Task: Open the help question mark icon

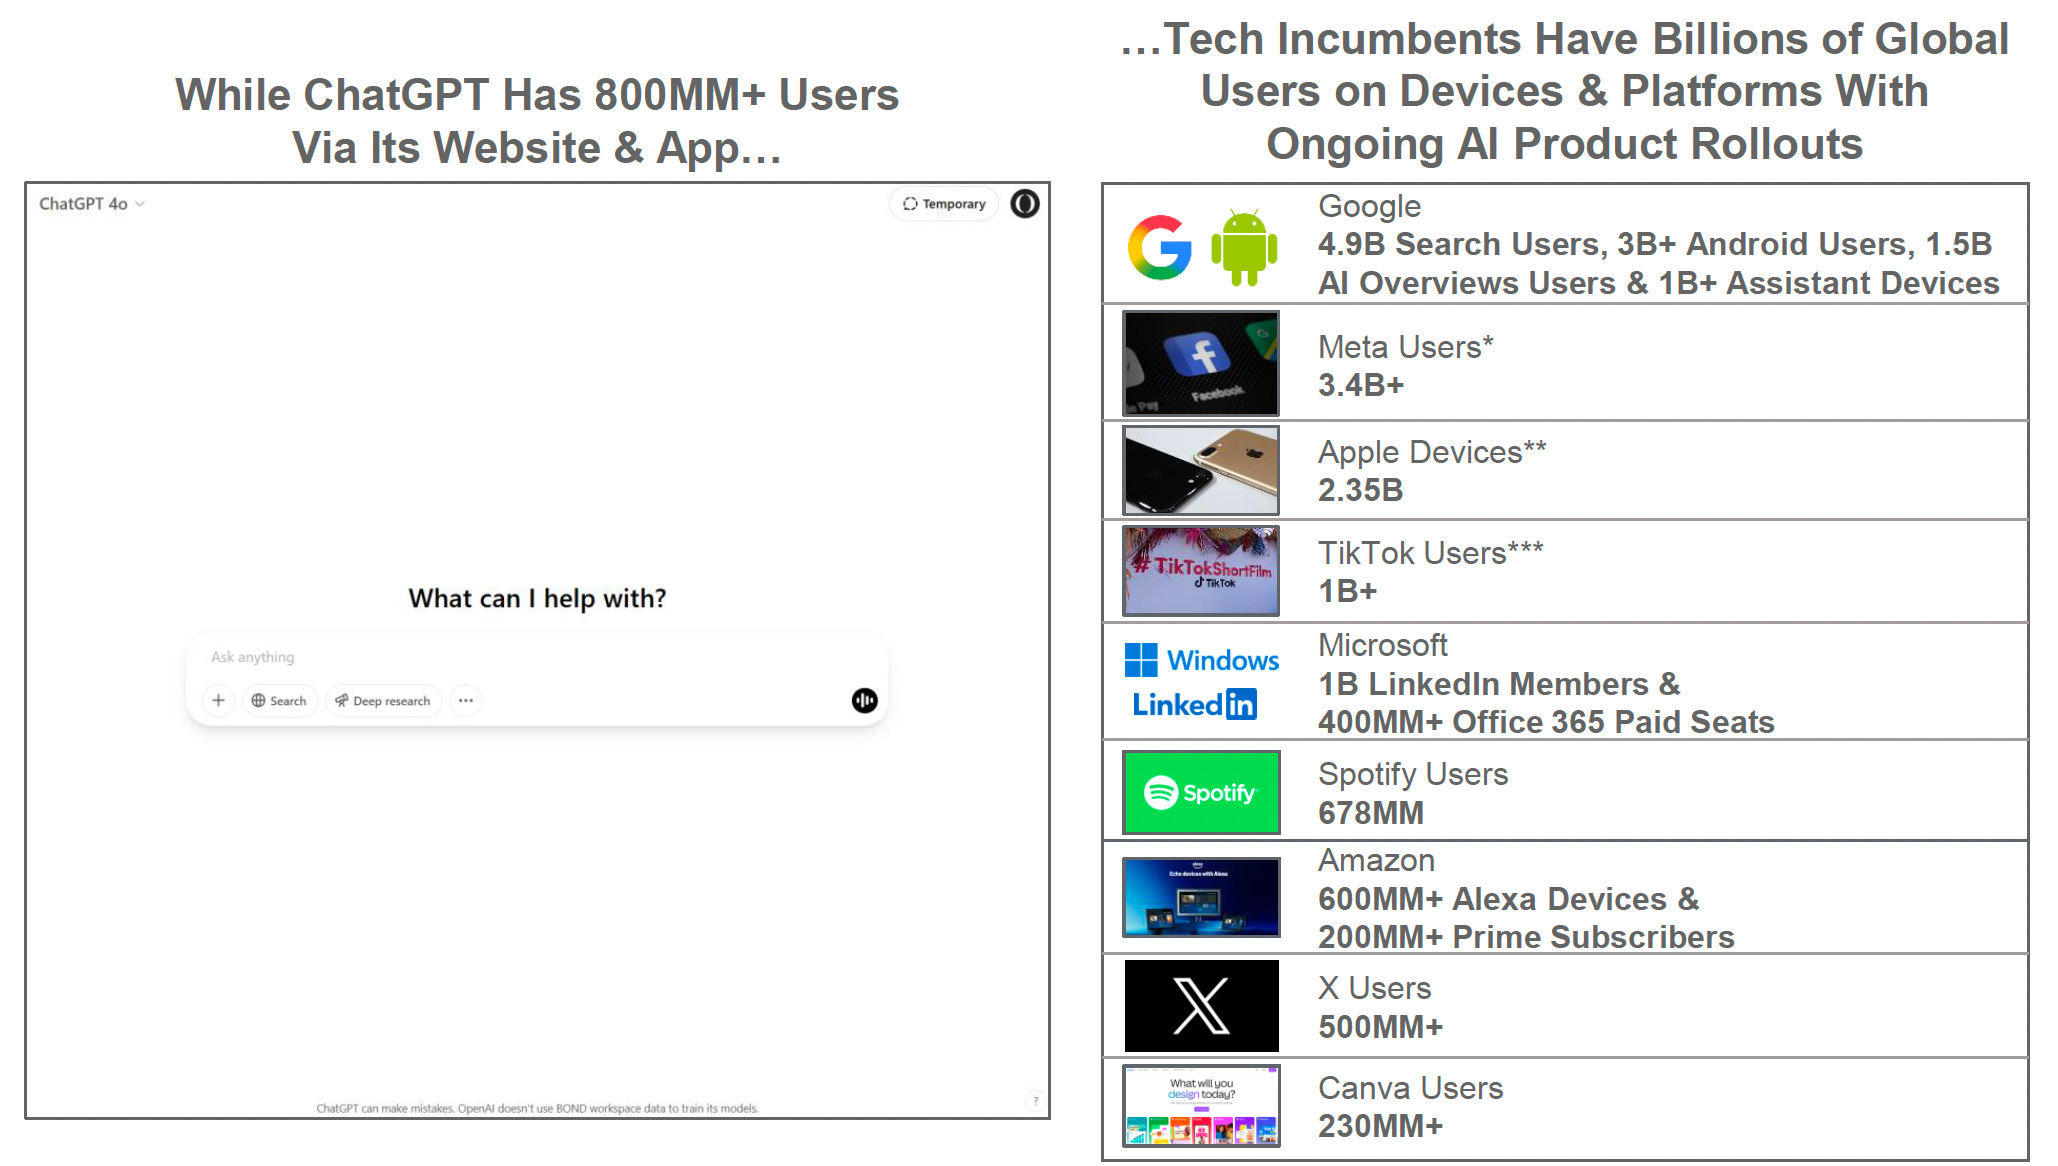Action: coord(1035,1101)
